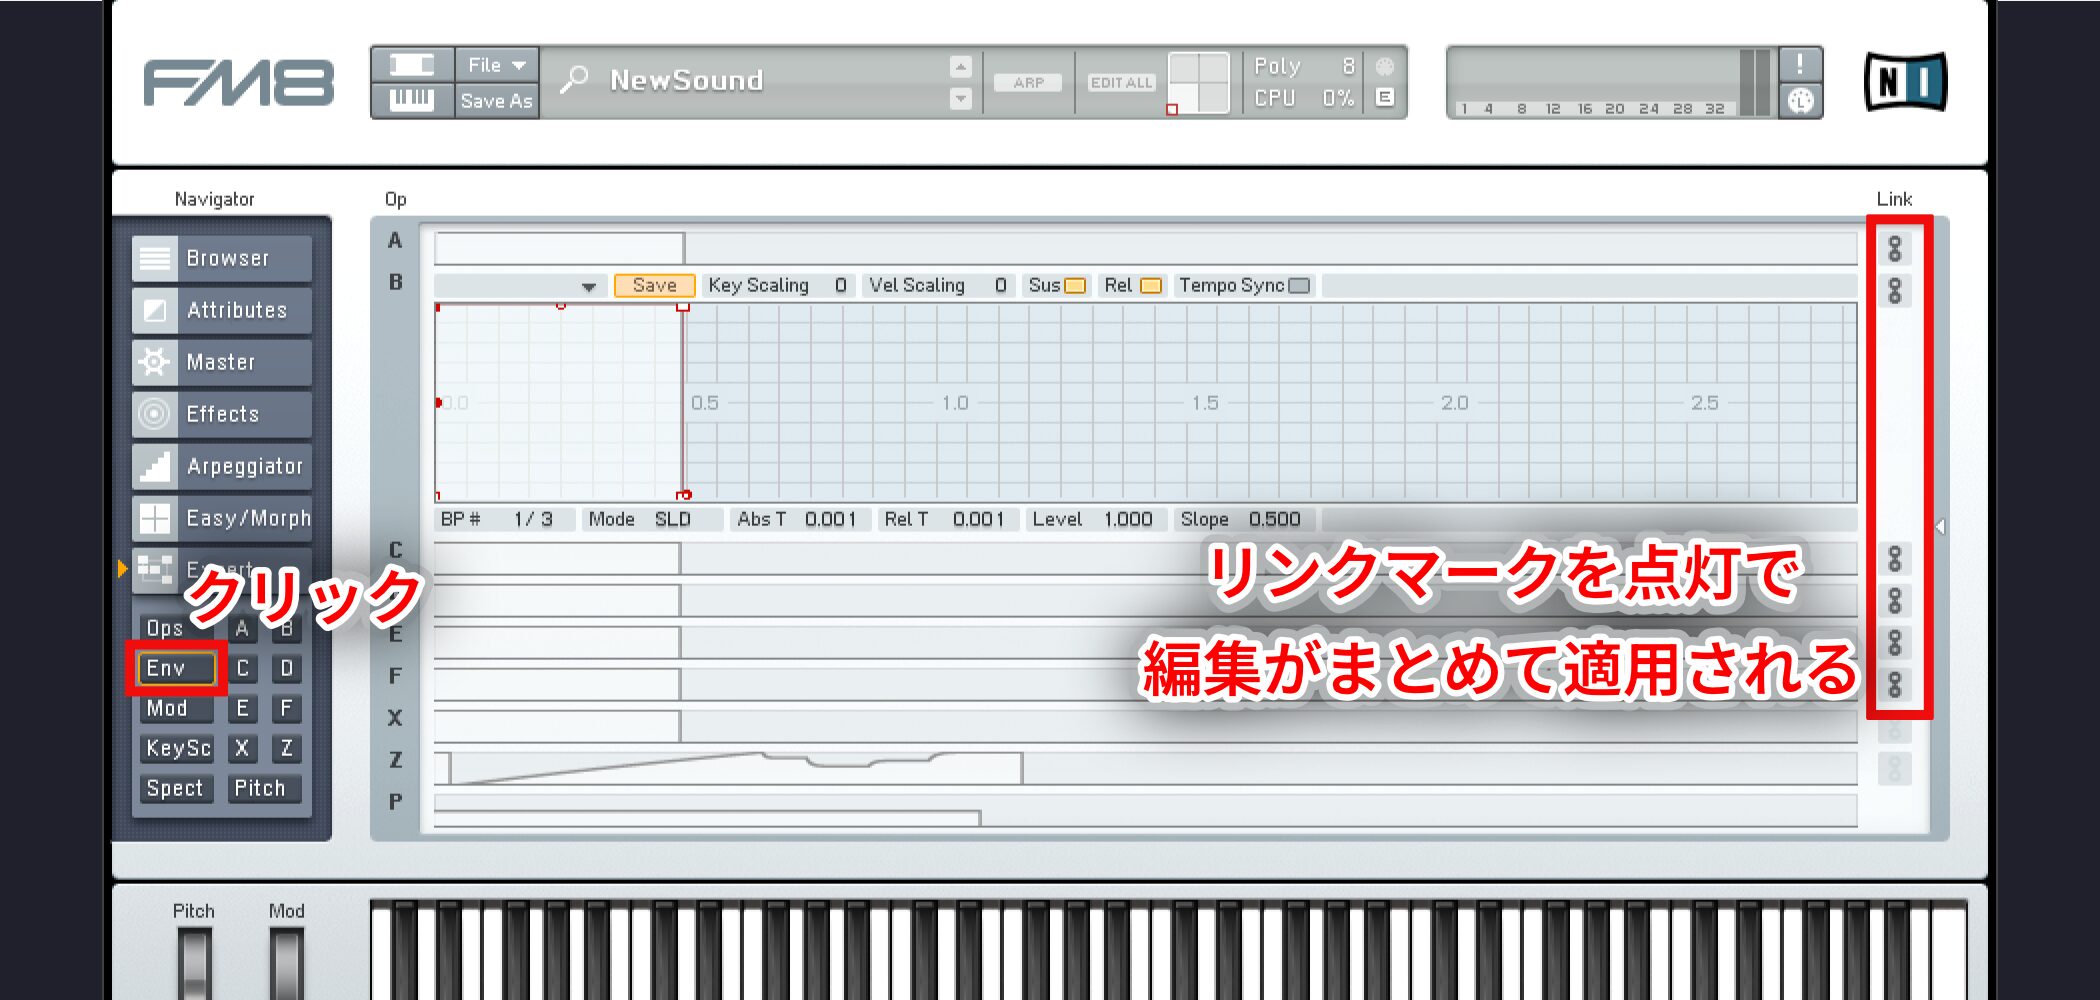Click the clock icon in header
2100x1000 pixels.
point(1800,101)
